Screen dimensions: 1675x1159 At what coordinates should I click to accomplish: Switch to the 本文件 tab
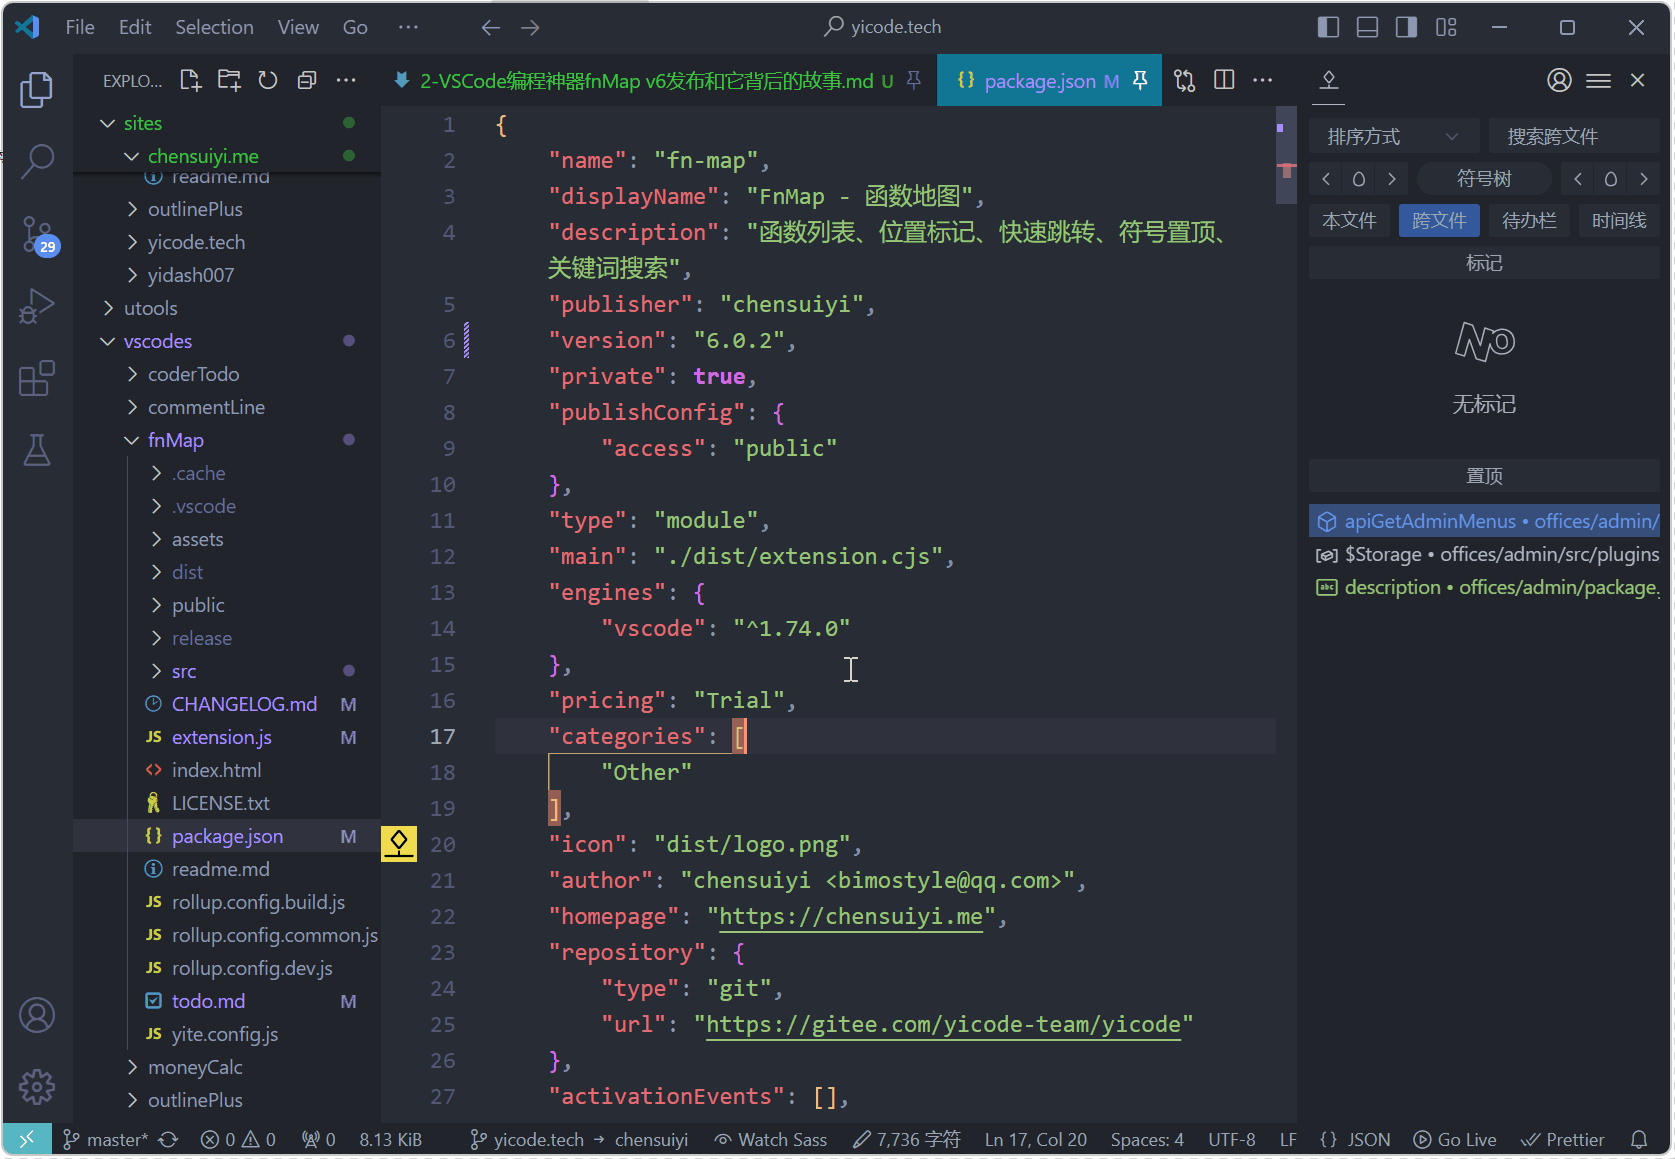coord(1350,221)
